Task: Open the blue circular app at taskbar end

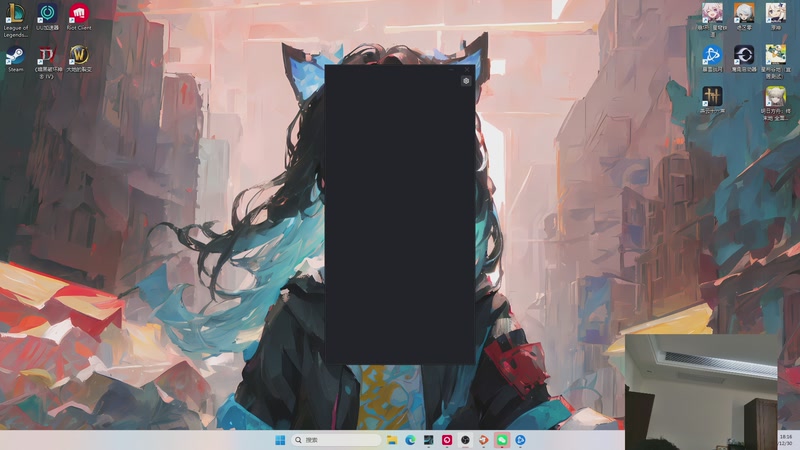Action: (x=520, y=440)
